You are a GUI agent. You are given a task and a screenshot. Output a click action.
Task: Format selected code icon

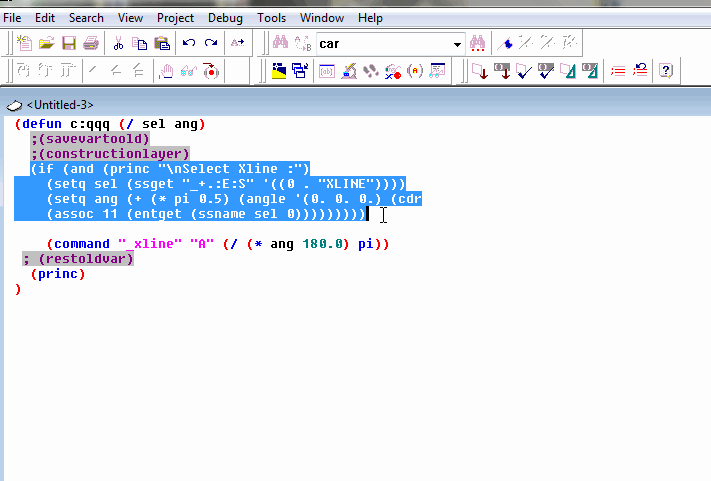[590, 71]
